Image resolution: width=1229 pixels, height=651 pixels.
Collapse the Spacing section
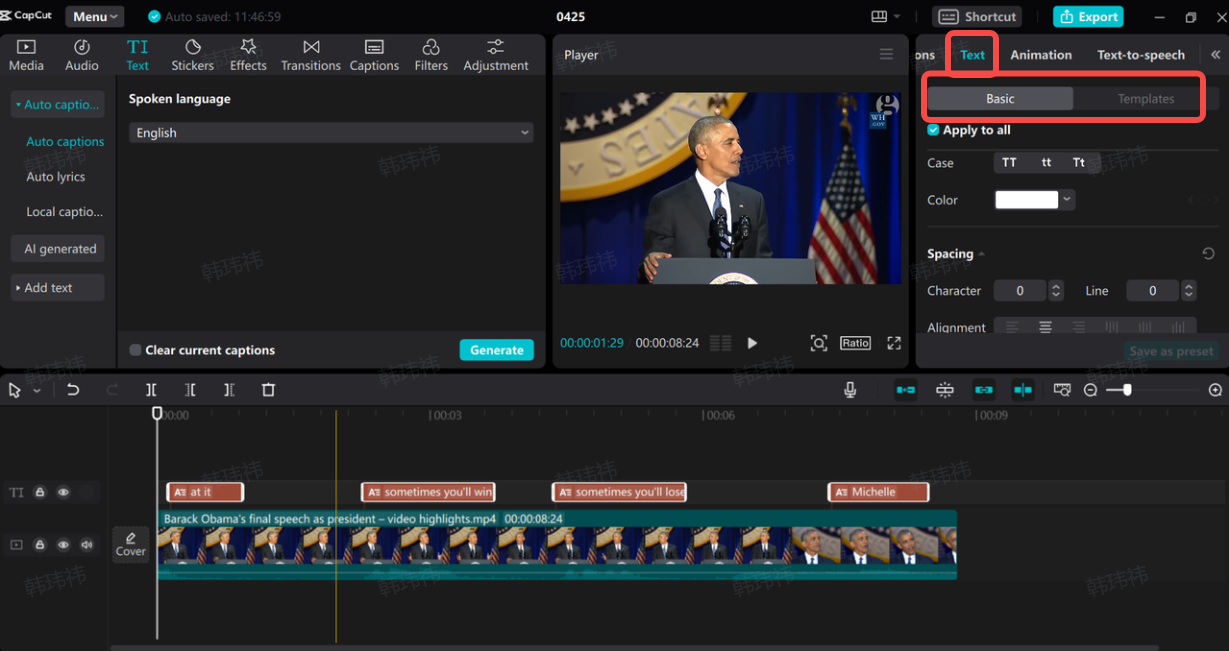[x=981, y=254]
